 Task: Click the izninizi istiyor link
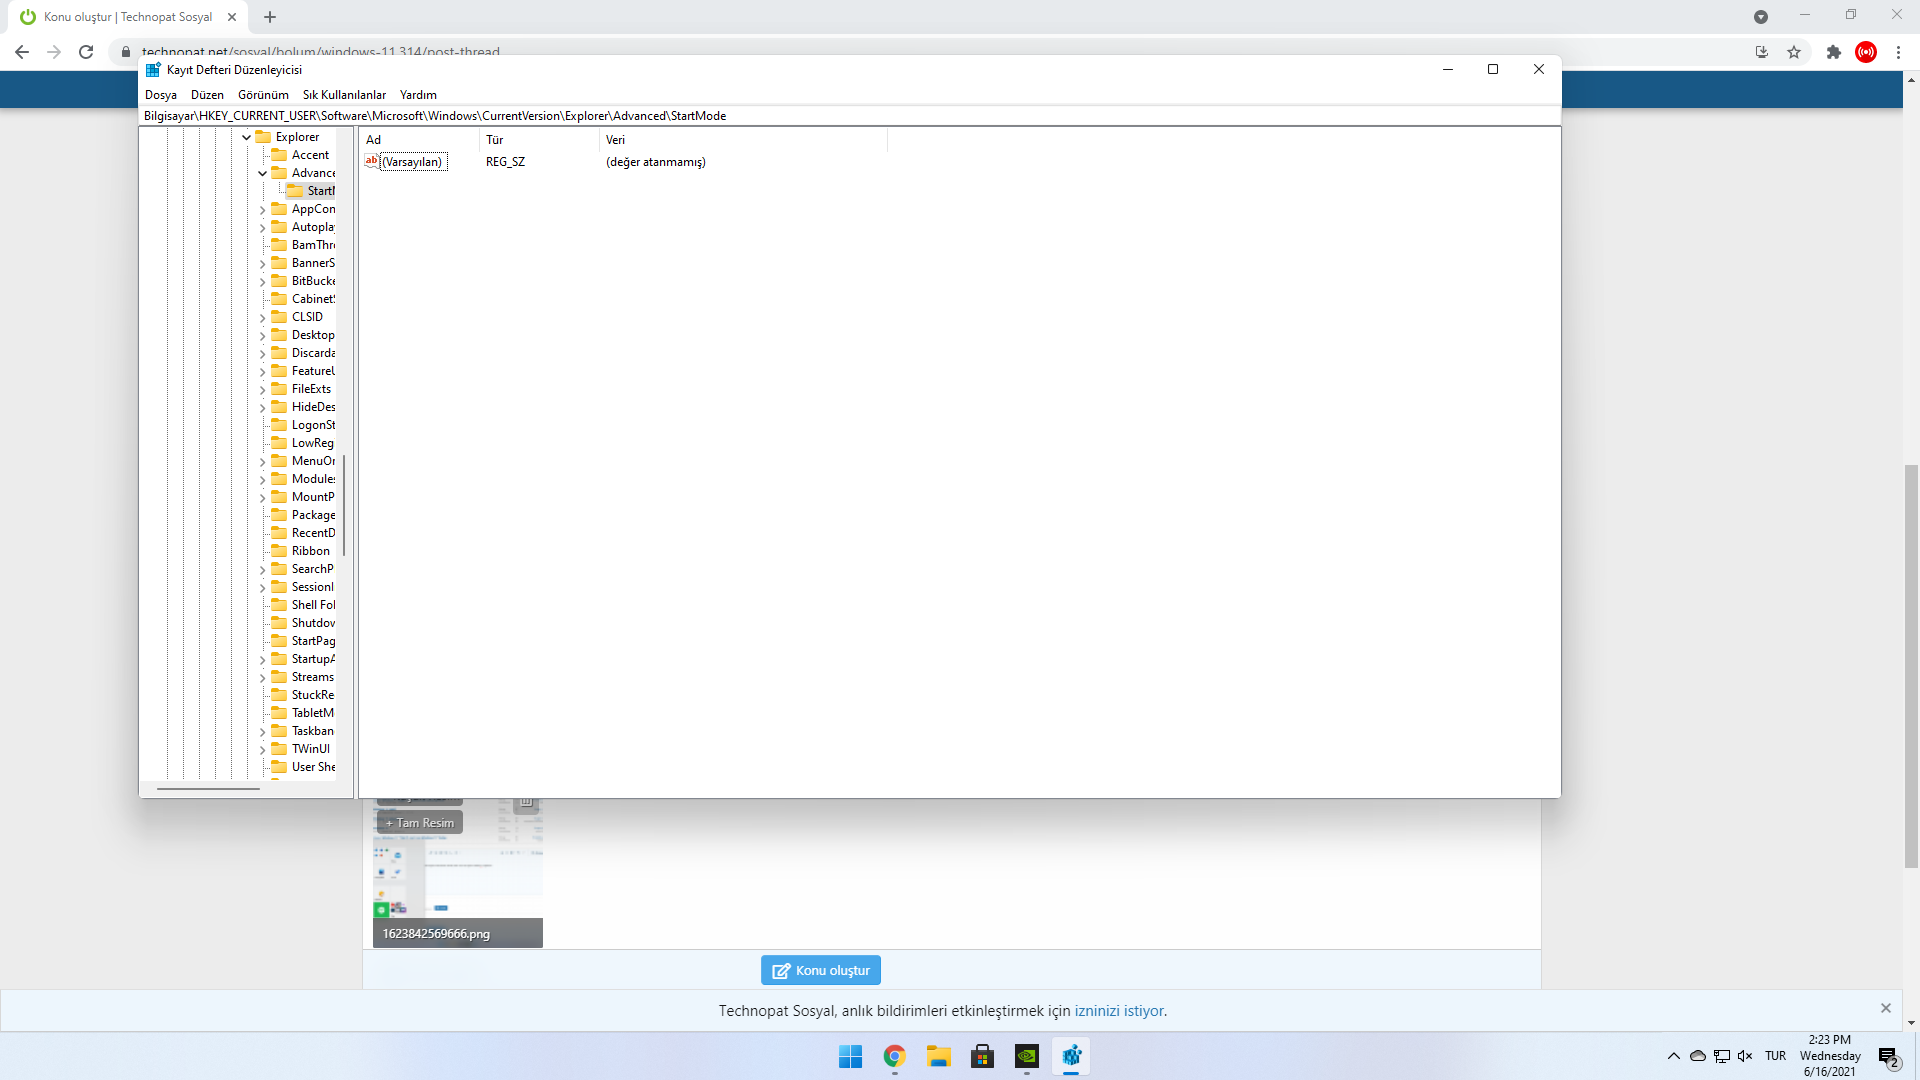1119,1011
